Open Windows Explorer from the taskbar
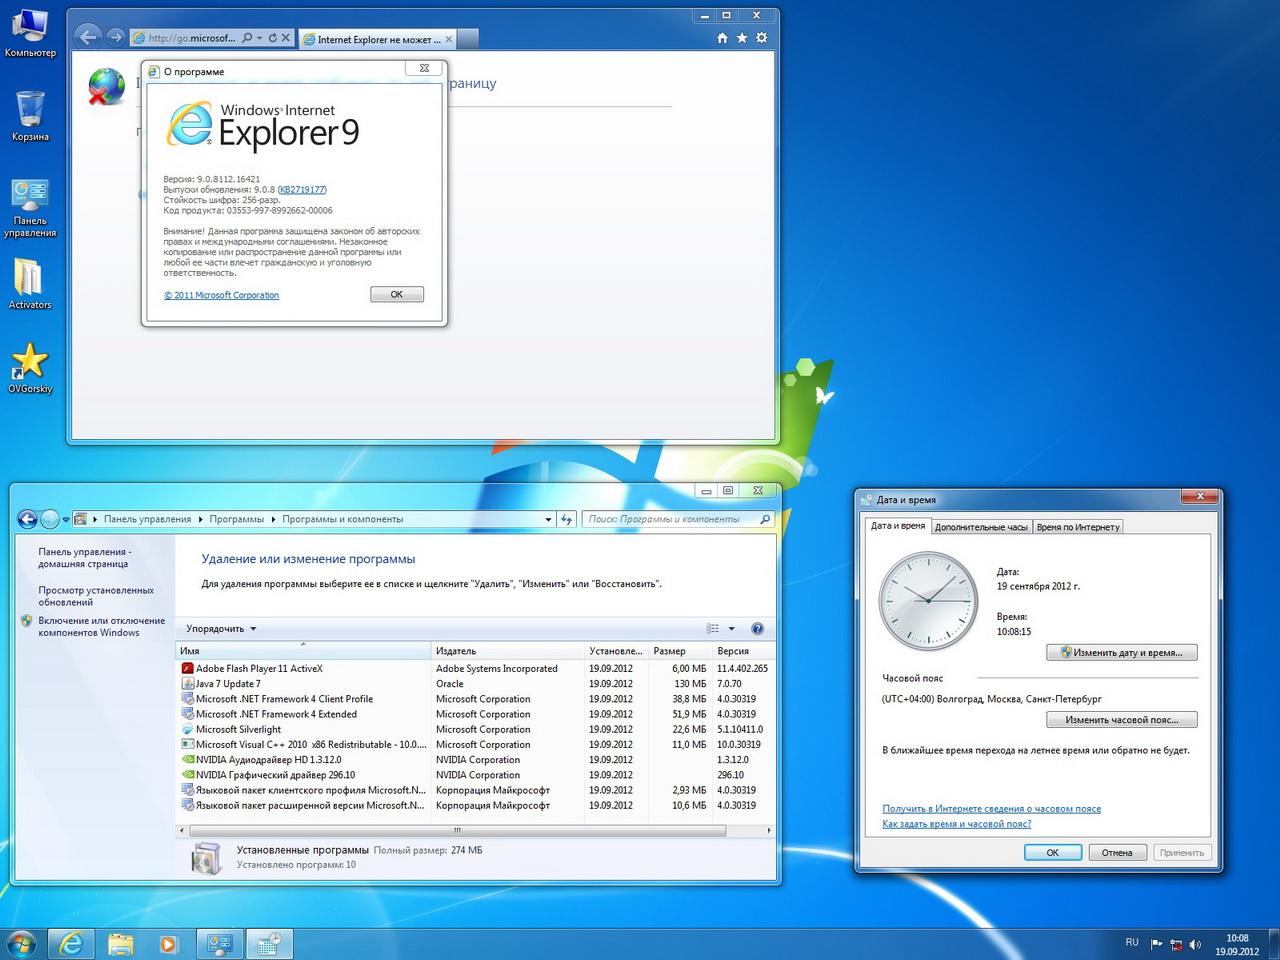Viewport: 1280px width, 960px height. [x=121, y=943]
